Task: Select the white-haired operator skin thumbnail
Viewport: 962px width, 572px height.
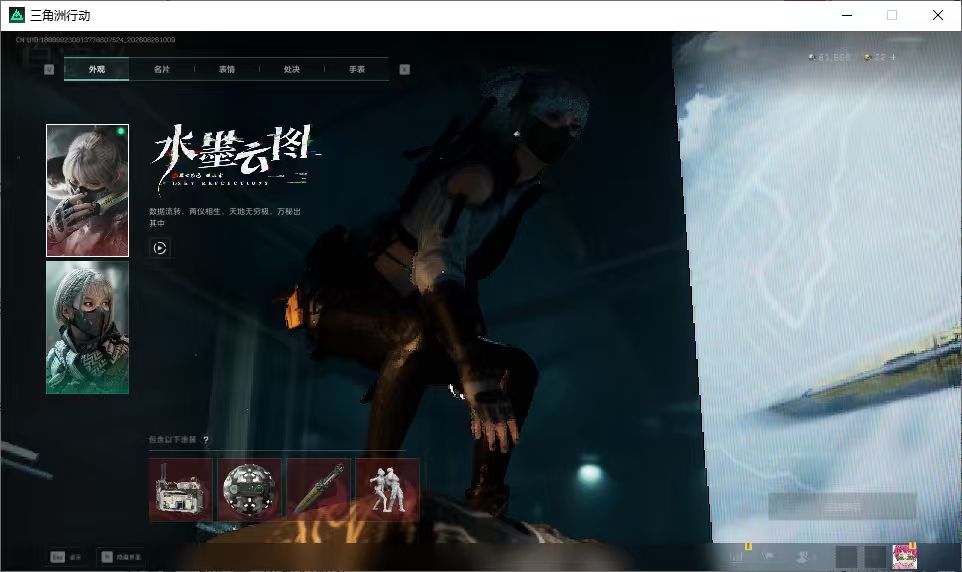Action: click(87, 190)
